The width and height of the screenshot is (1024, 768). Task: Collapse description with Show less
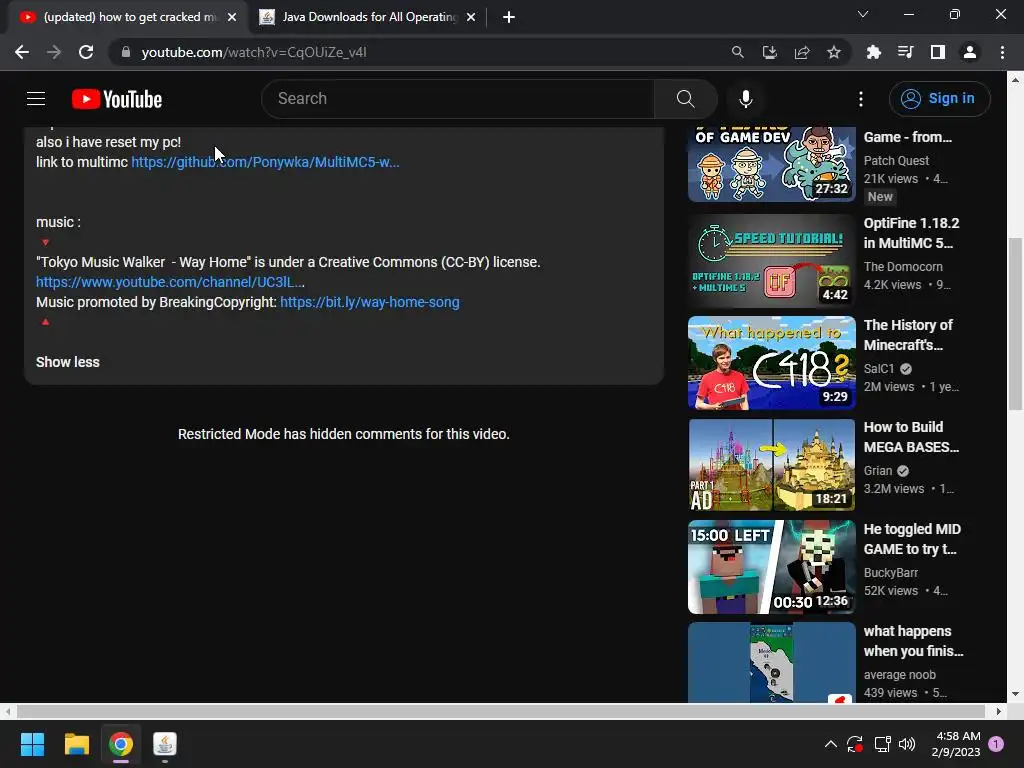click(x=68, y=362)
